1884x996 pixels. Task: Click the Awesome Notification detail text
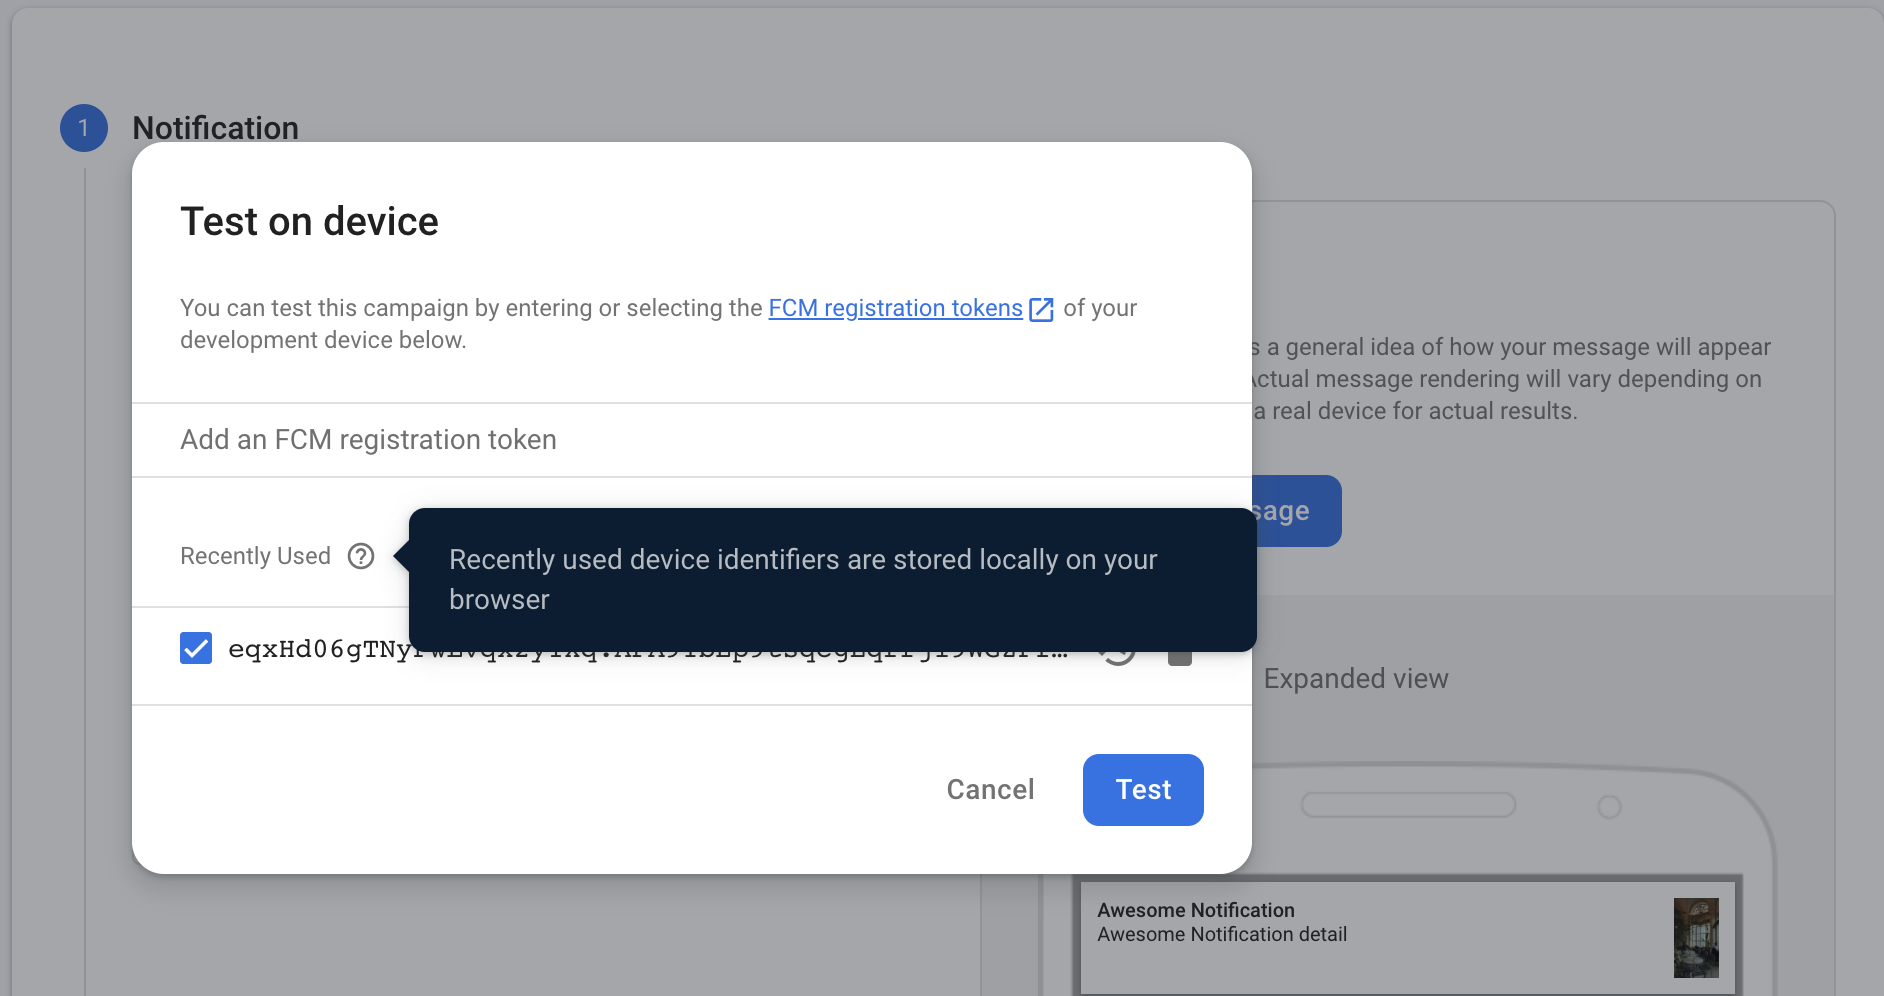coord(1221,935)
